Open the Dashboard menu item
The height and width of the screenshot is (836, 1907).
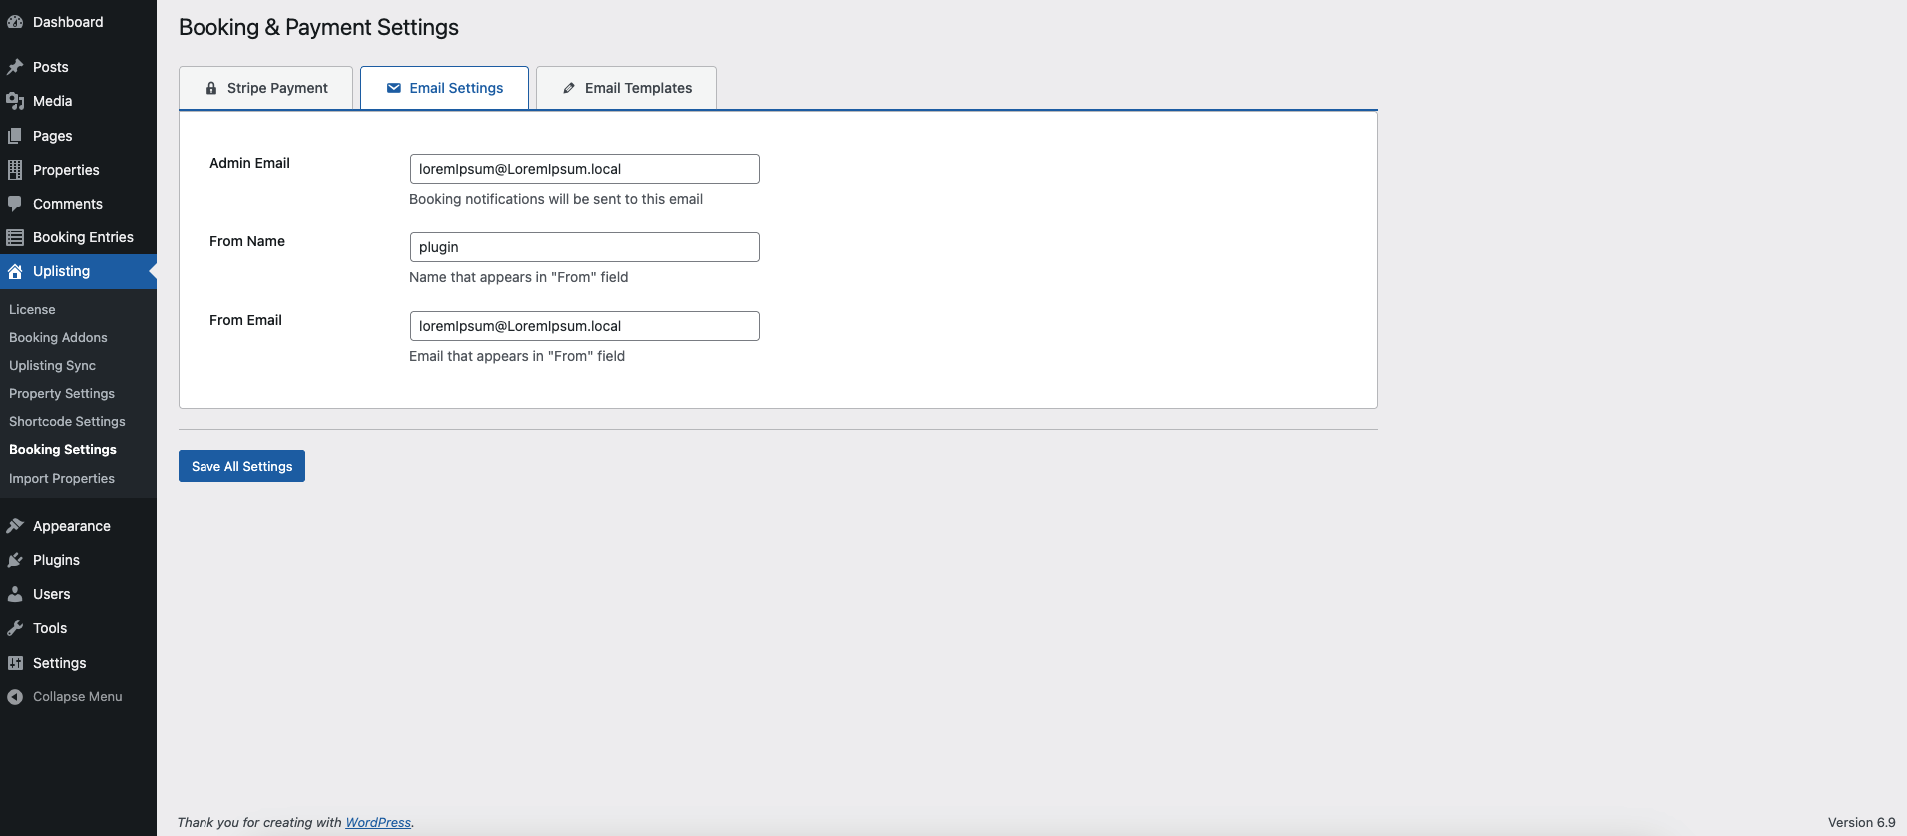pyautogui.click(x=78, y=22)
